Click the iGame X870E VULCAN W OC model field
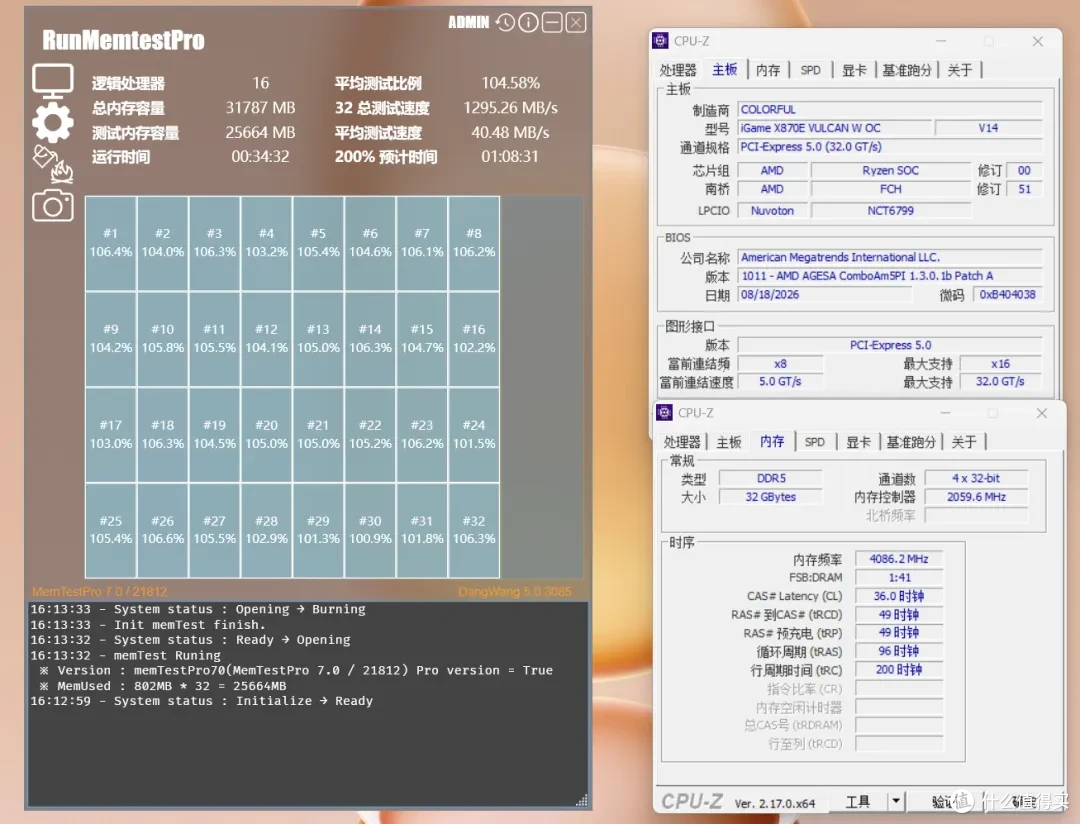 click(835, 128)
